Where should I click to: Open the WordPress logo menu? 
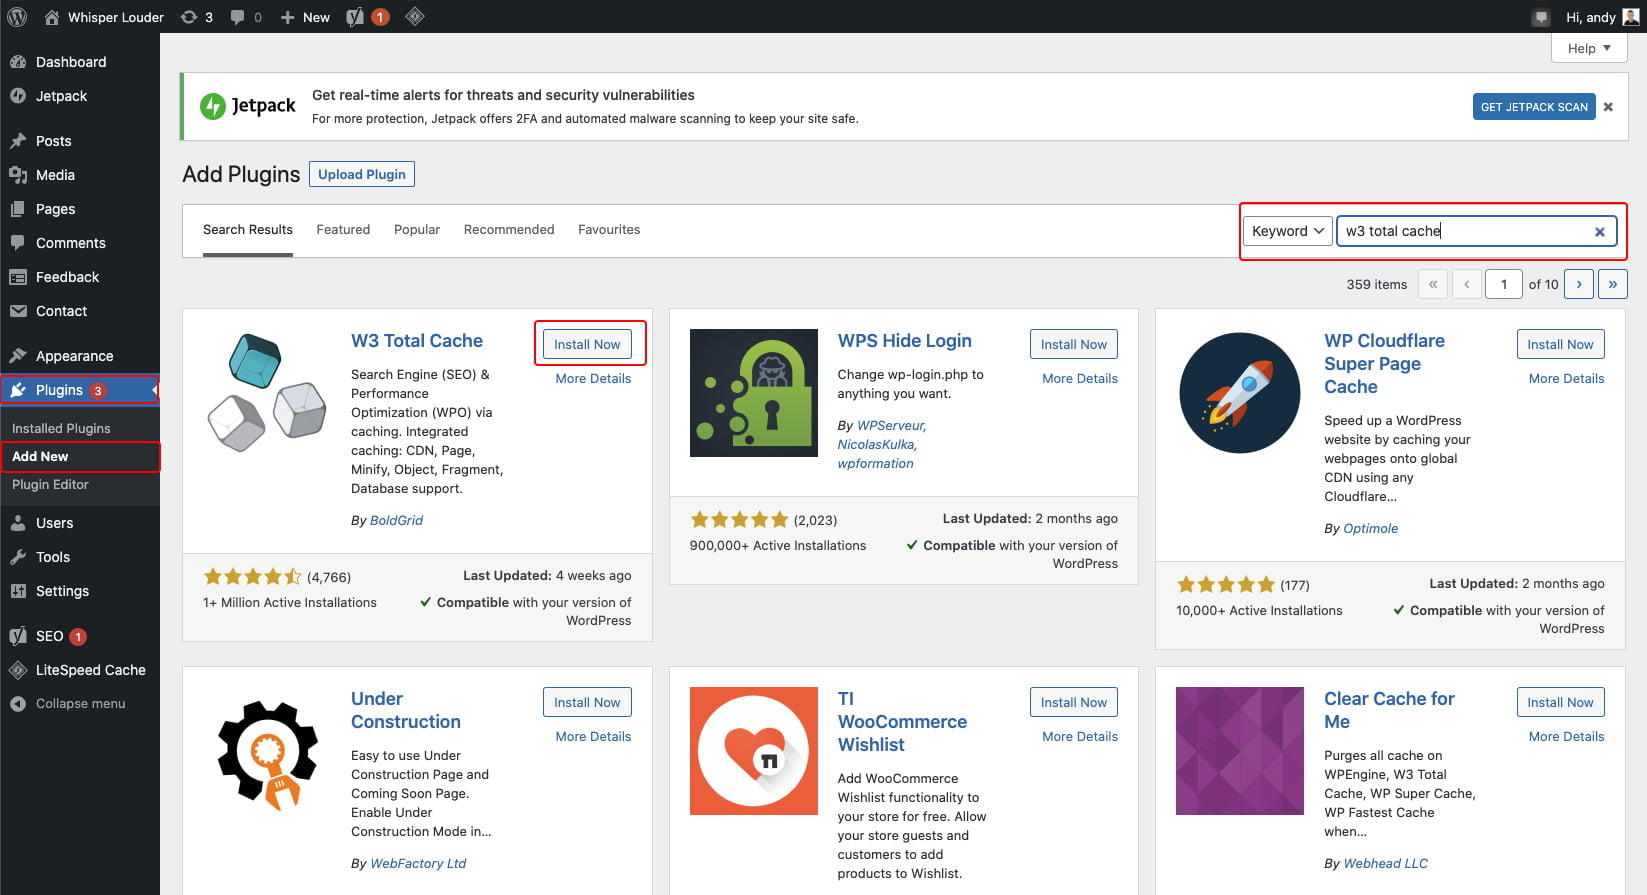pyautogui.click(x=17, y=16)
